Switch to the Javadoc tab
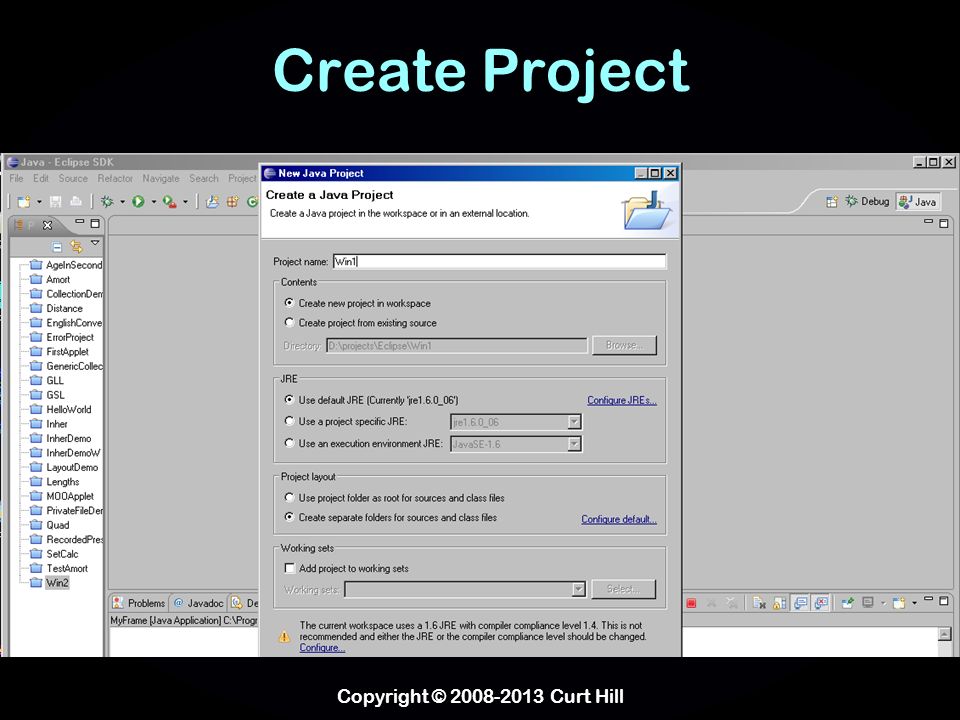 [x=198, y=603]
